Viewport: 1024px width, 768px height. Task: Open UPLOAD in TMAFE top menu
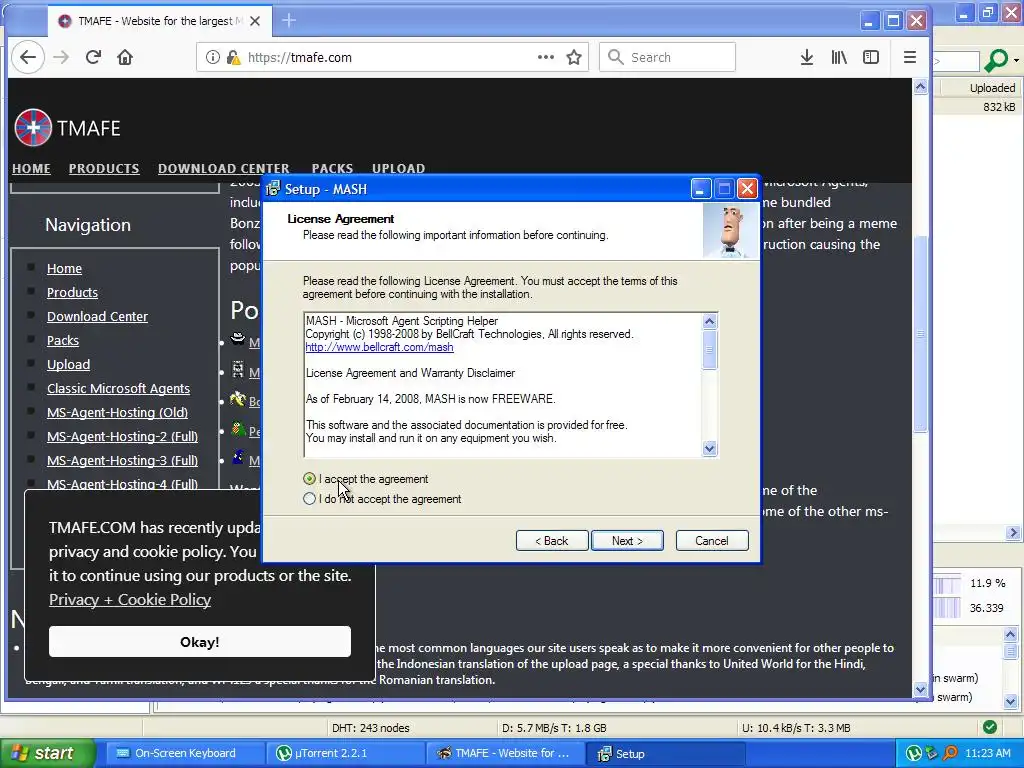[398, 168]
